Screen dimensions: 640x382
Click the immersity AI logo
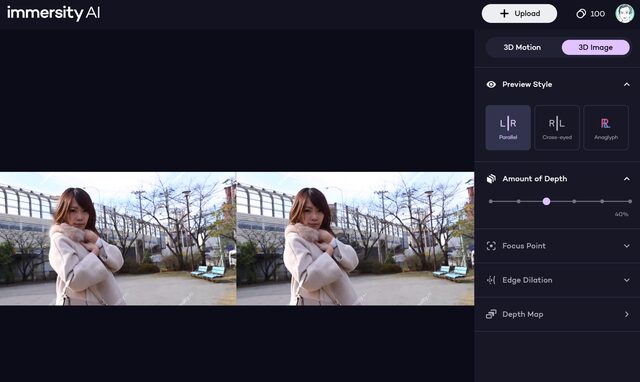point(53,13)
